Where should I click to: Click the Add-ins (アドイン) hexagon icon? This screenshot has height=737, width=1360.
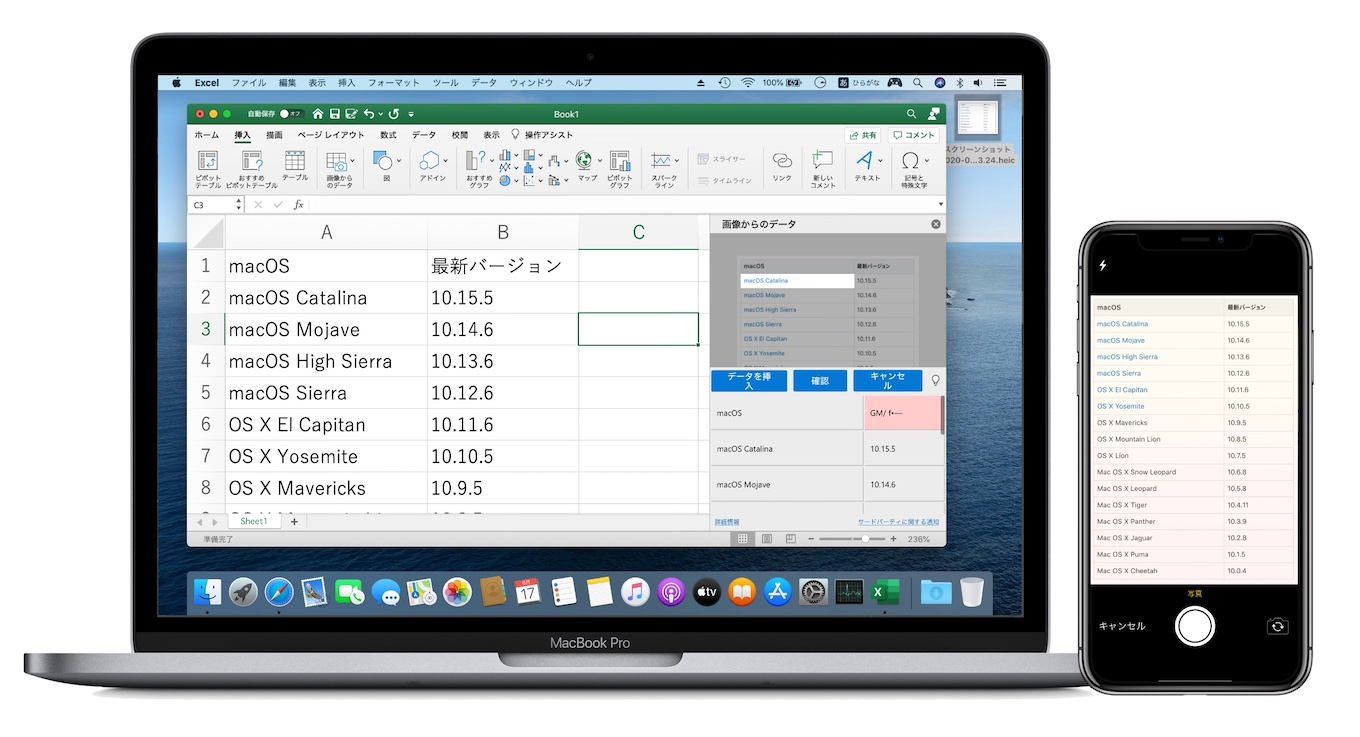point(429,161)
